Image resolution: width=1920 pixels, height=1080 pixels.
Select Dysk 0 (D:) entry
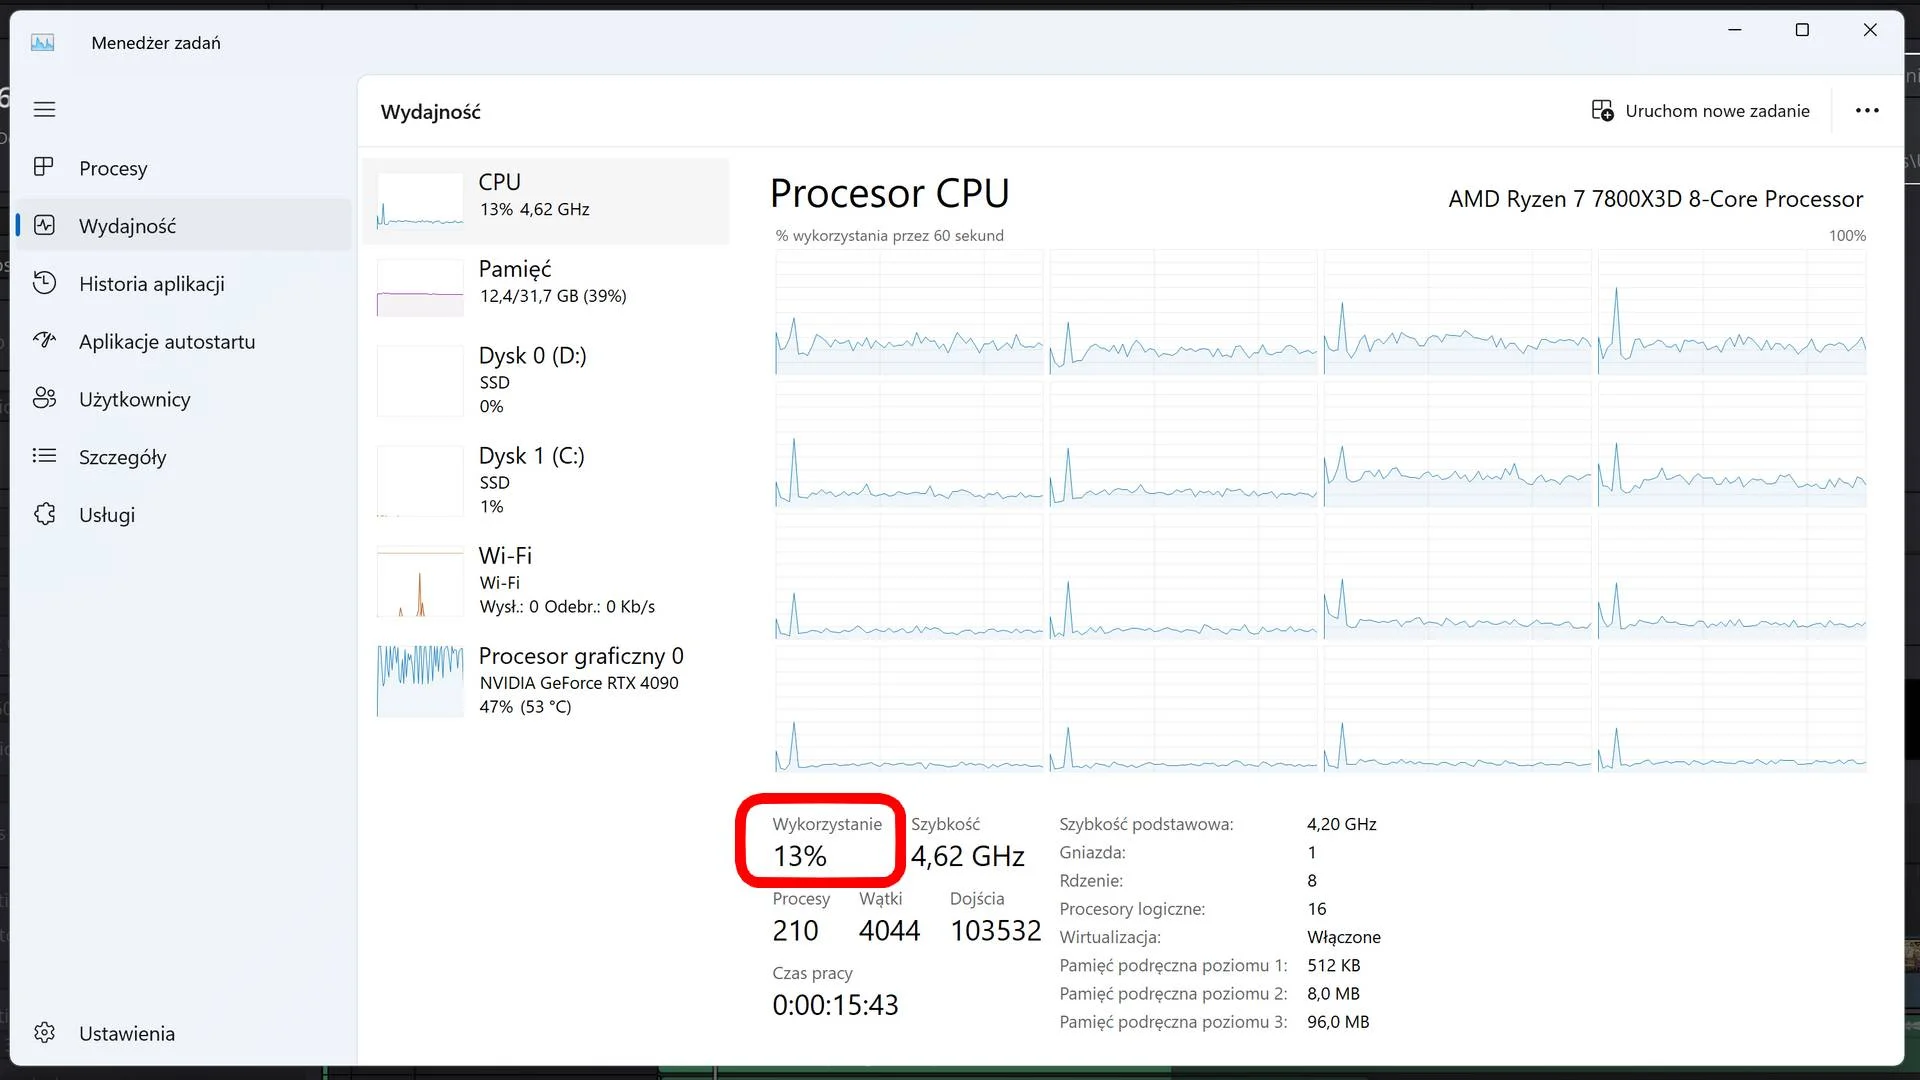point(546,381)
